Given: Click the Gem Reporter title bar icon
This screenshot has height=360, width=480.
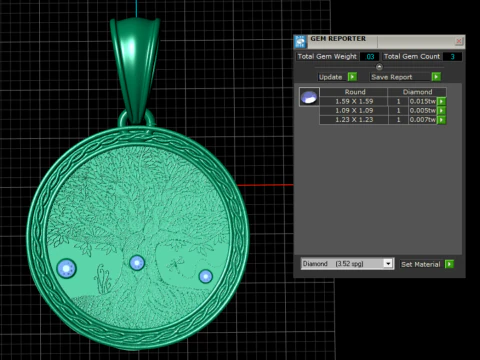Looking at the screenshot, I should [300, 42].
